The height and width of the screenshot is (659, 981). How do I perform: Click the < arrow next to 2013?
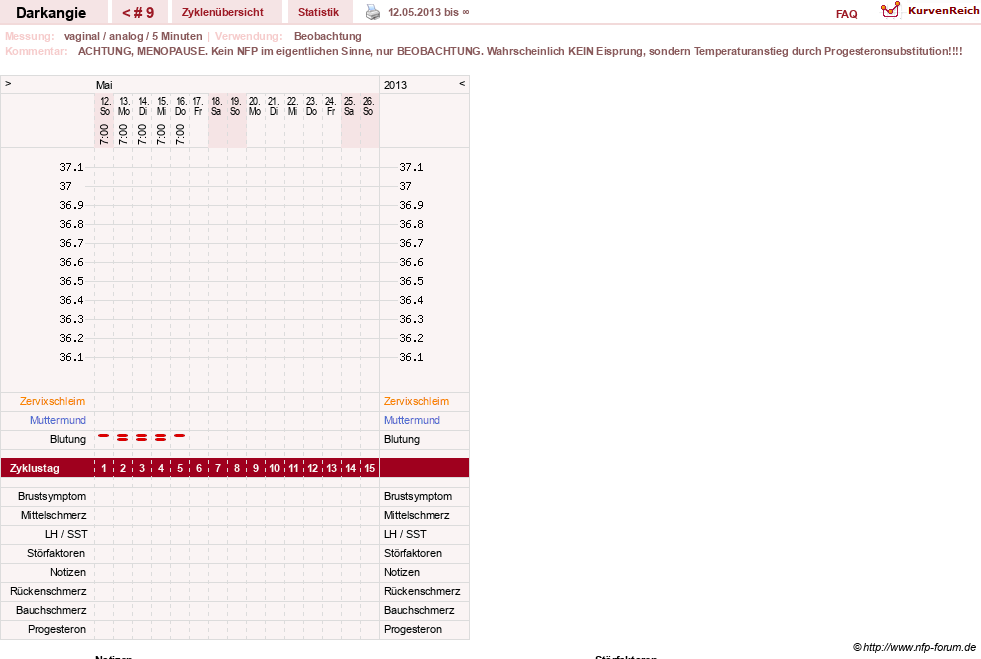click(x=462, y=83)
